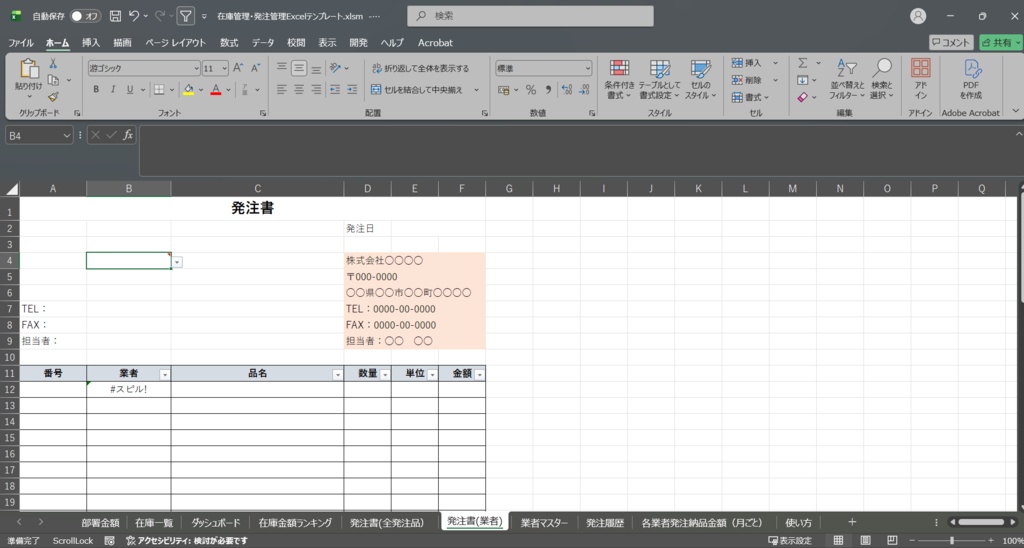Screen dimensions: 1024x548
Task: Click the Fill Color yellow bucket swatch
Action: pyautogui.click(x=189, y=89)
